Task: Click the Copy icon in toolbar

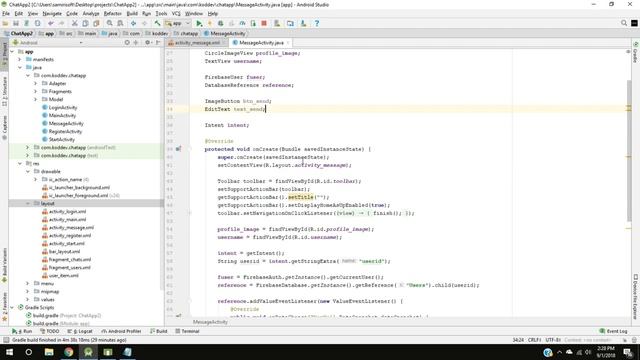Action: click(85, 23)
